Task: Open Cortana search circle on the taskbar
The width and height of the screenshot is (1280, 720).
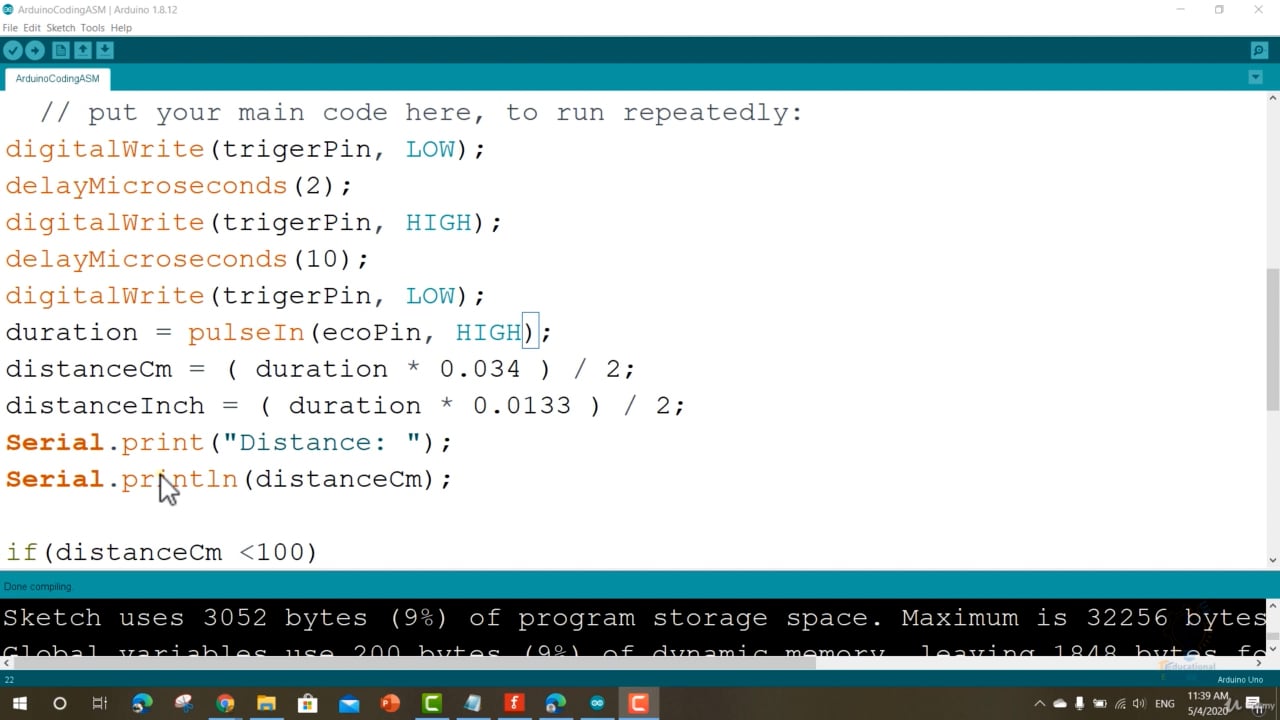Action: tap(59, 704)
